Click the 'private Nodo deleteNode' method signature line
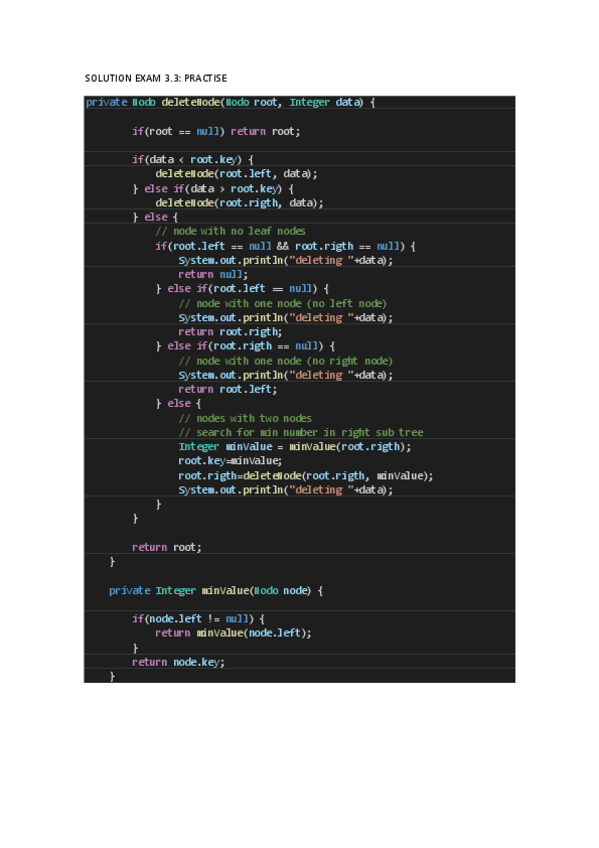Image resolution: width=599 pixels, height=848 pixels. point(230,102)
